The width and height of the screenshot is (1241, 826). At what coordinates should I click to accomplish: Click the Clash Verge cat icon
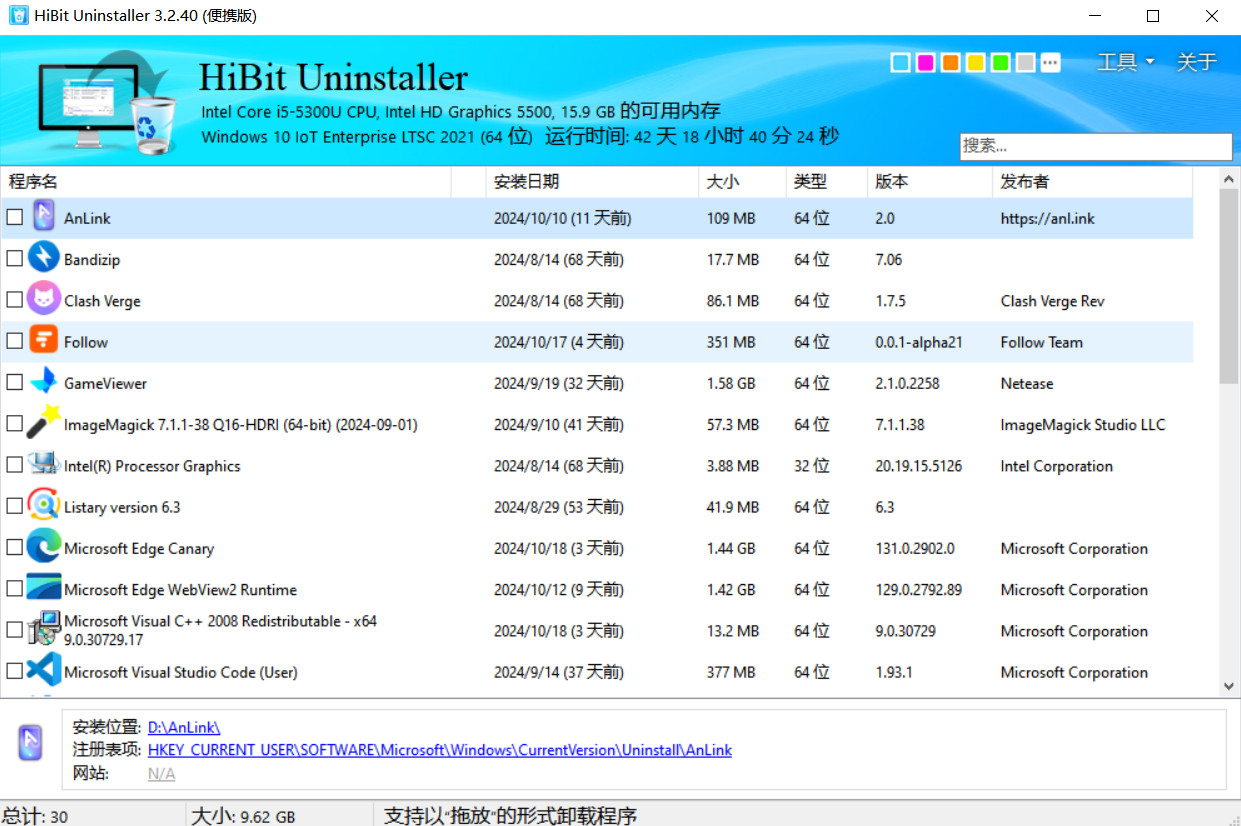[x=44, y=299]
